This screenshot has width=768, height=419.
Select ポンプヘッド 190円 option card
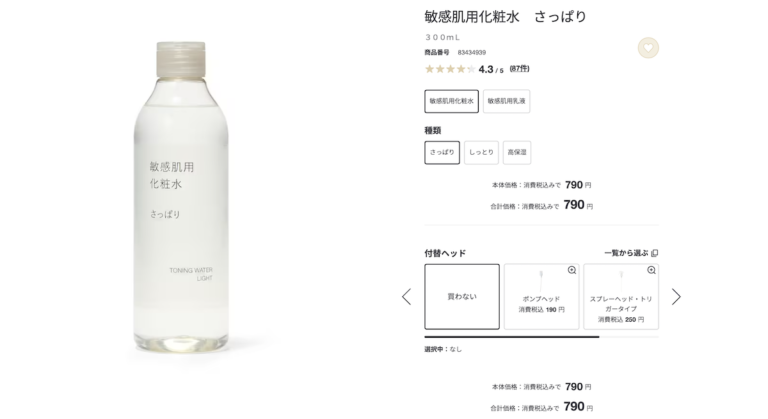click(541, 296)
